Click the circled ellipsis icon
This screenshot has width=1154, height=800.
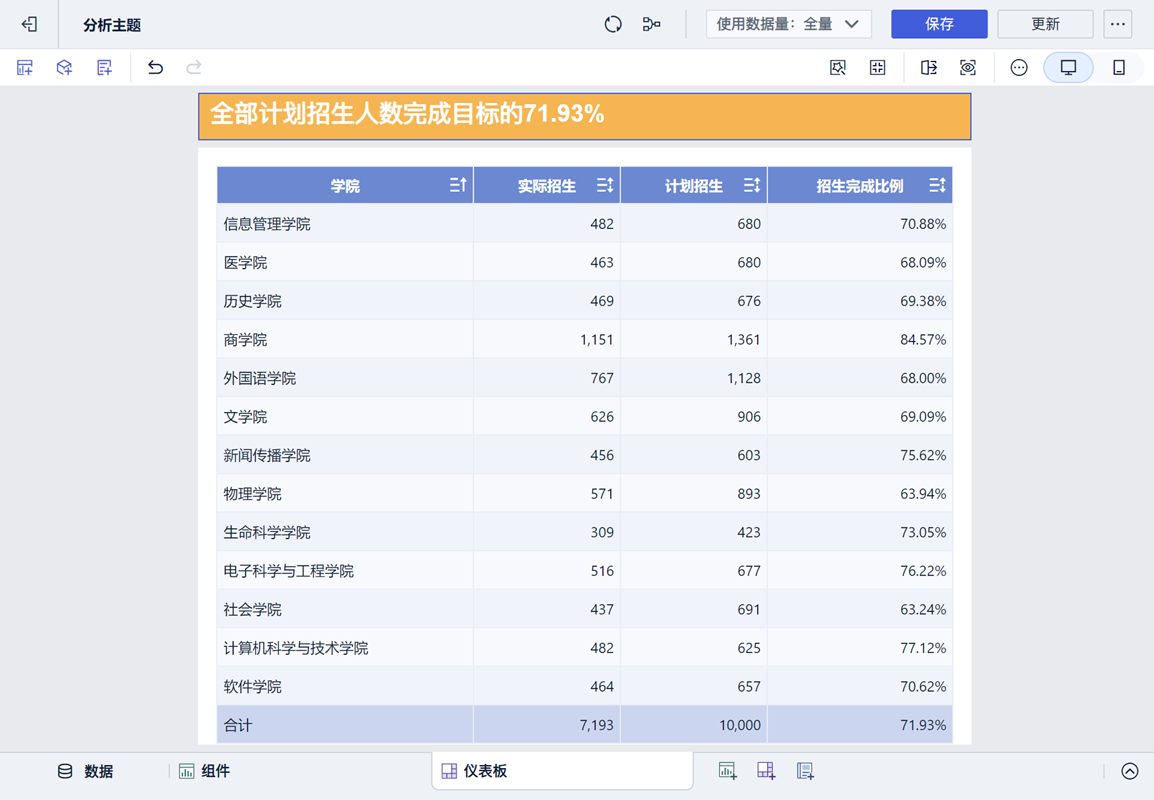(x=1019, y=68)
